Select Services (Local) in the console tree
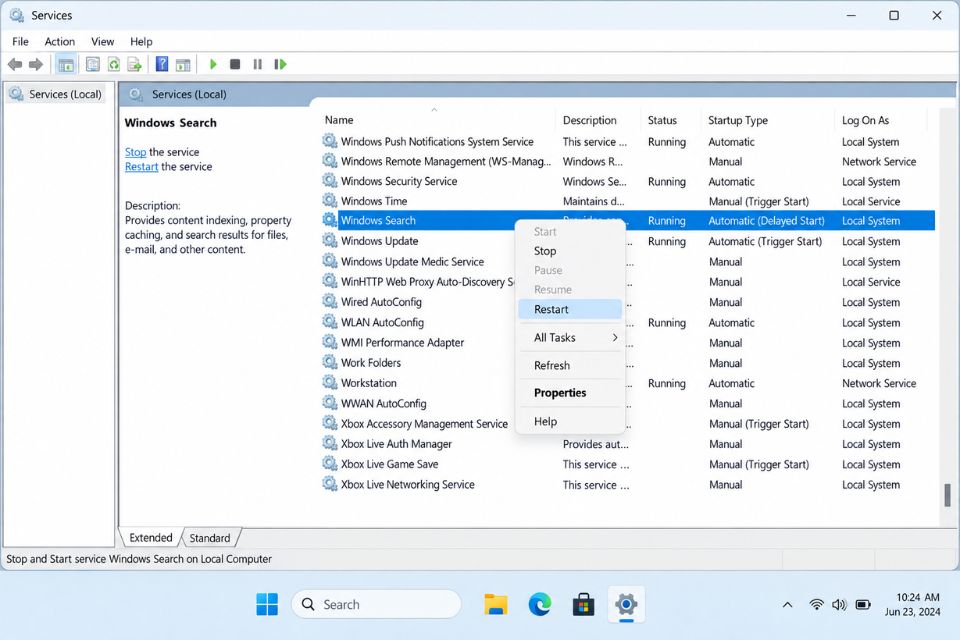This screenshot has height=640, width=960. click(x=56, y=94)
